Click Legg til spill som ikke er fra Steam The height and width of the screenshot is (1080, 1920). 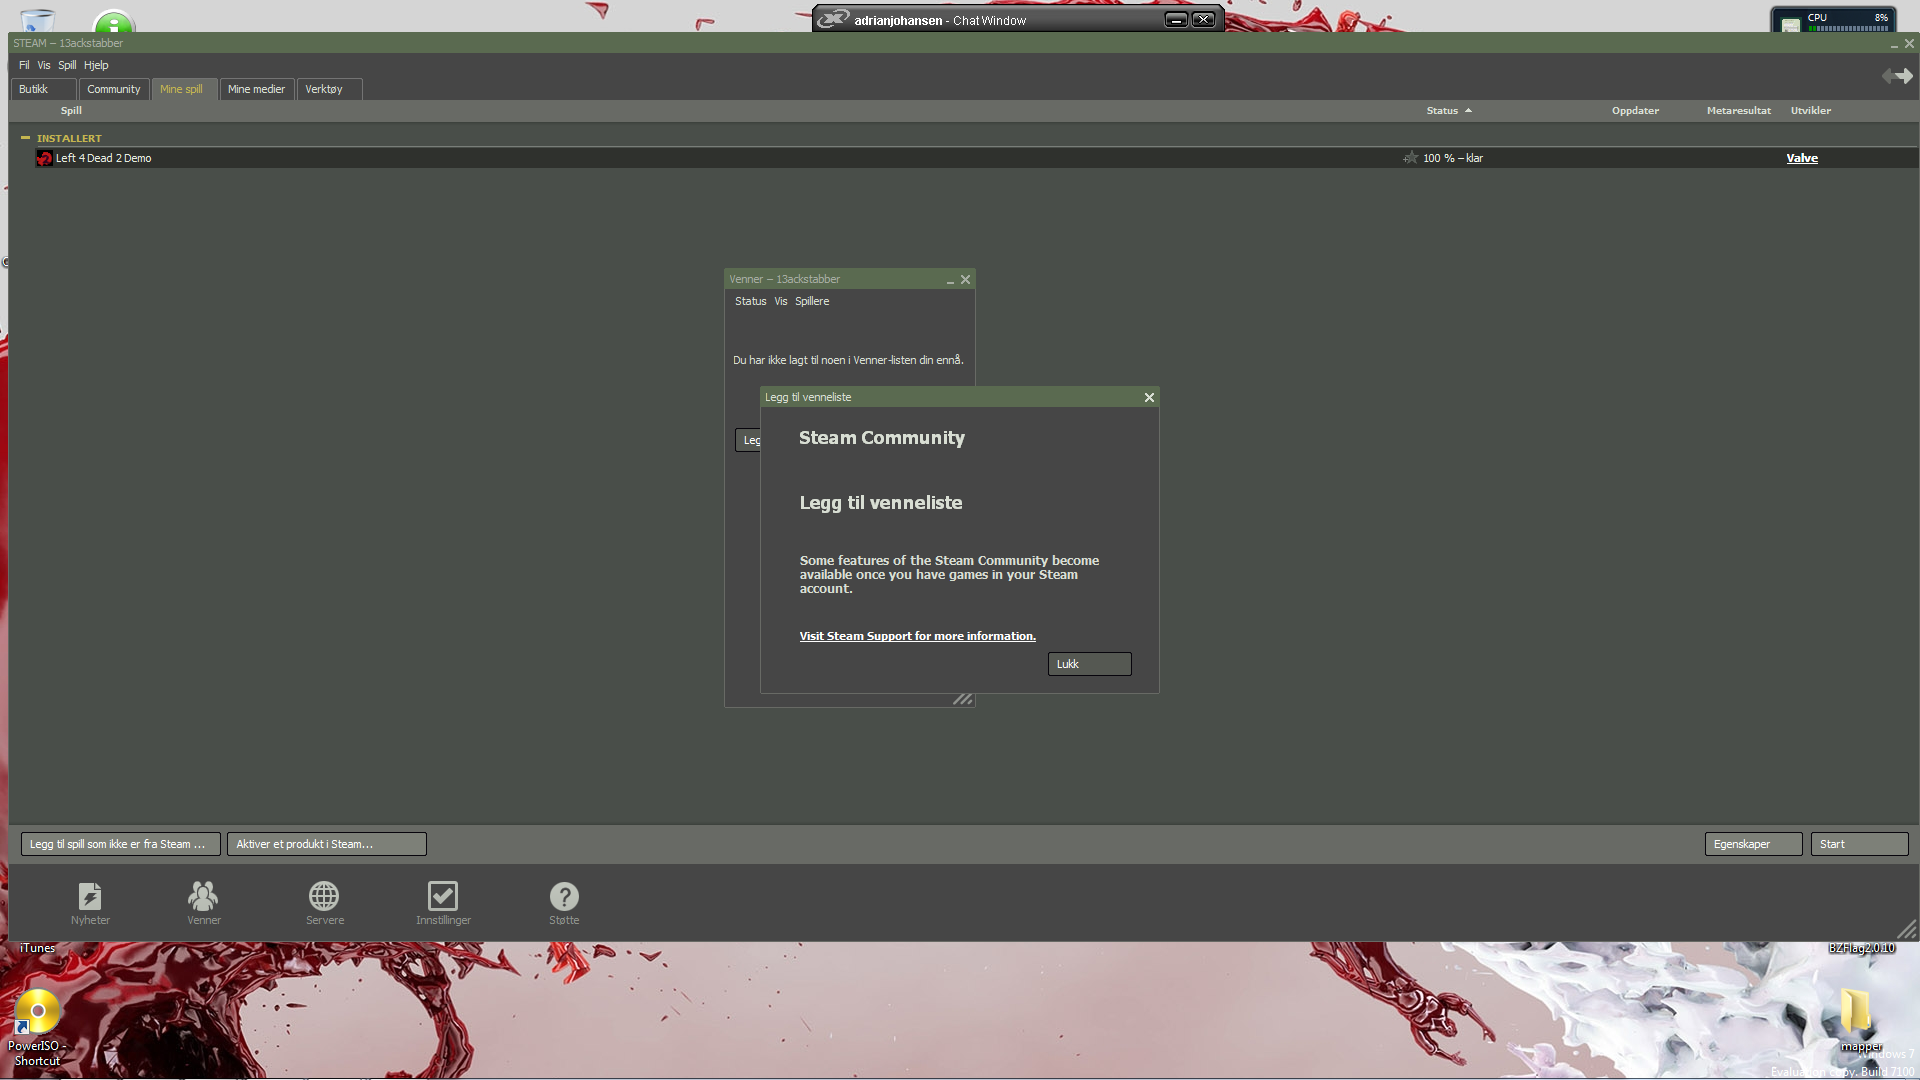[x=120, y=844]
